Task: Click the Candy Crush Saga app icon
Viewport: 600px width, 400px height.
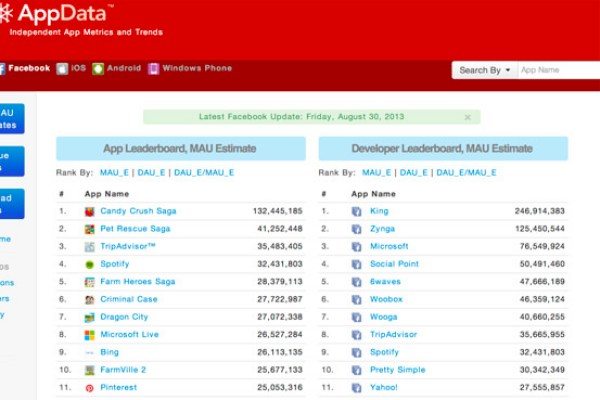Action: click(90, 211)
